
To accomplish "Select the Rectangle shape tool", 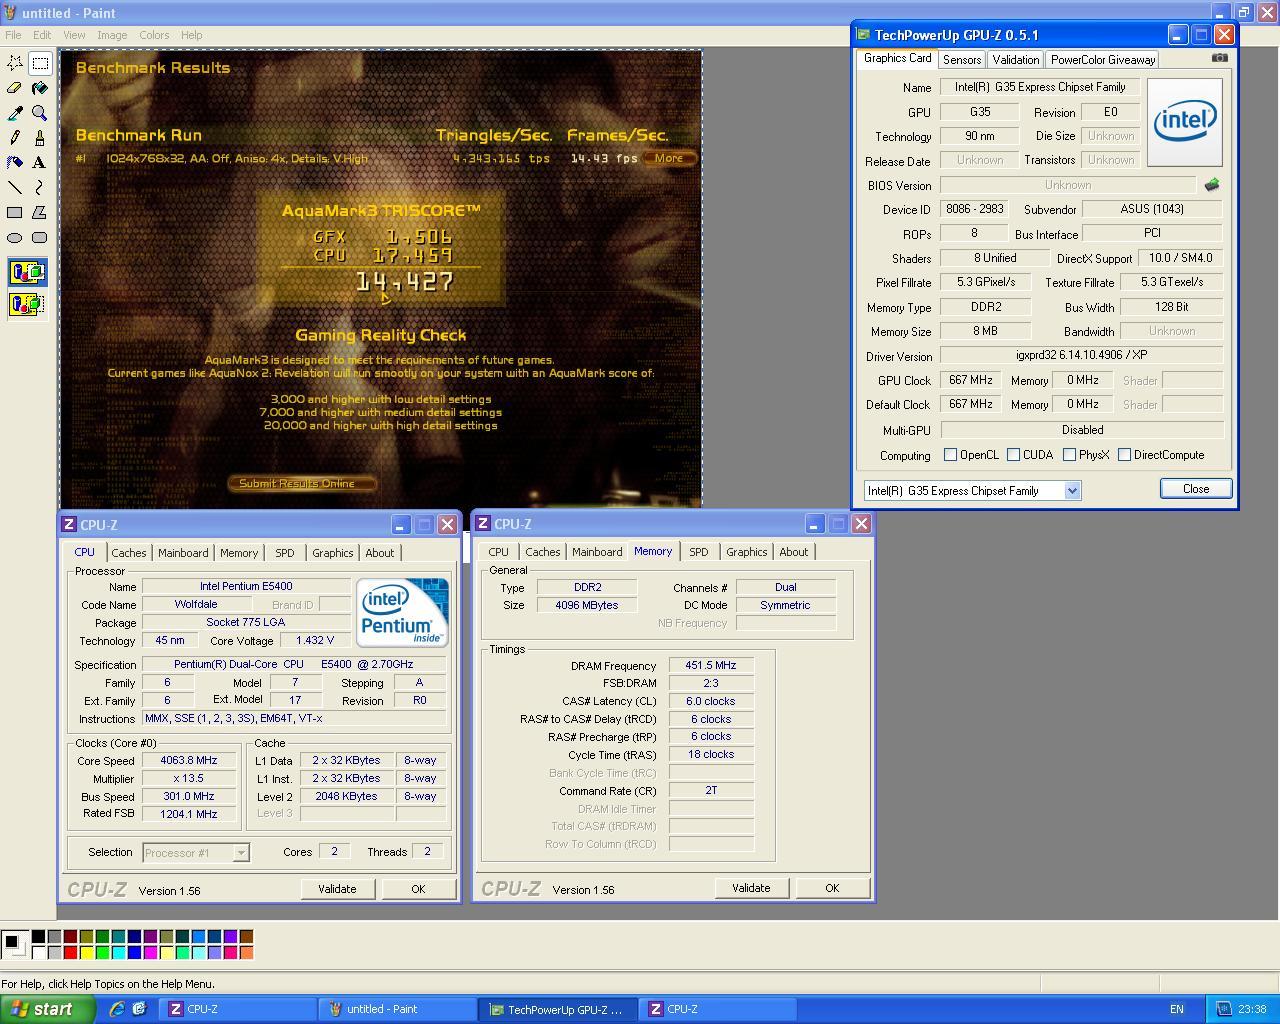I will [15, 212].
